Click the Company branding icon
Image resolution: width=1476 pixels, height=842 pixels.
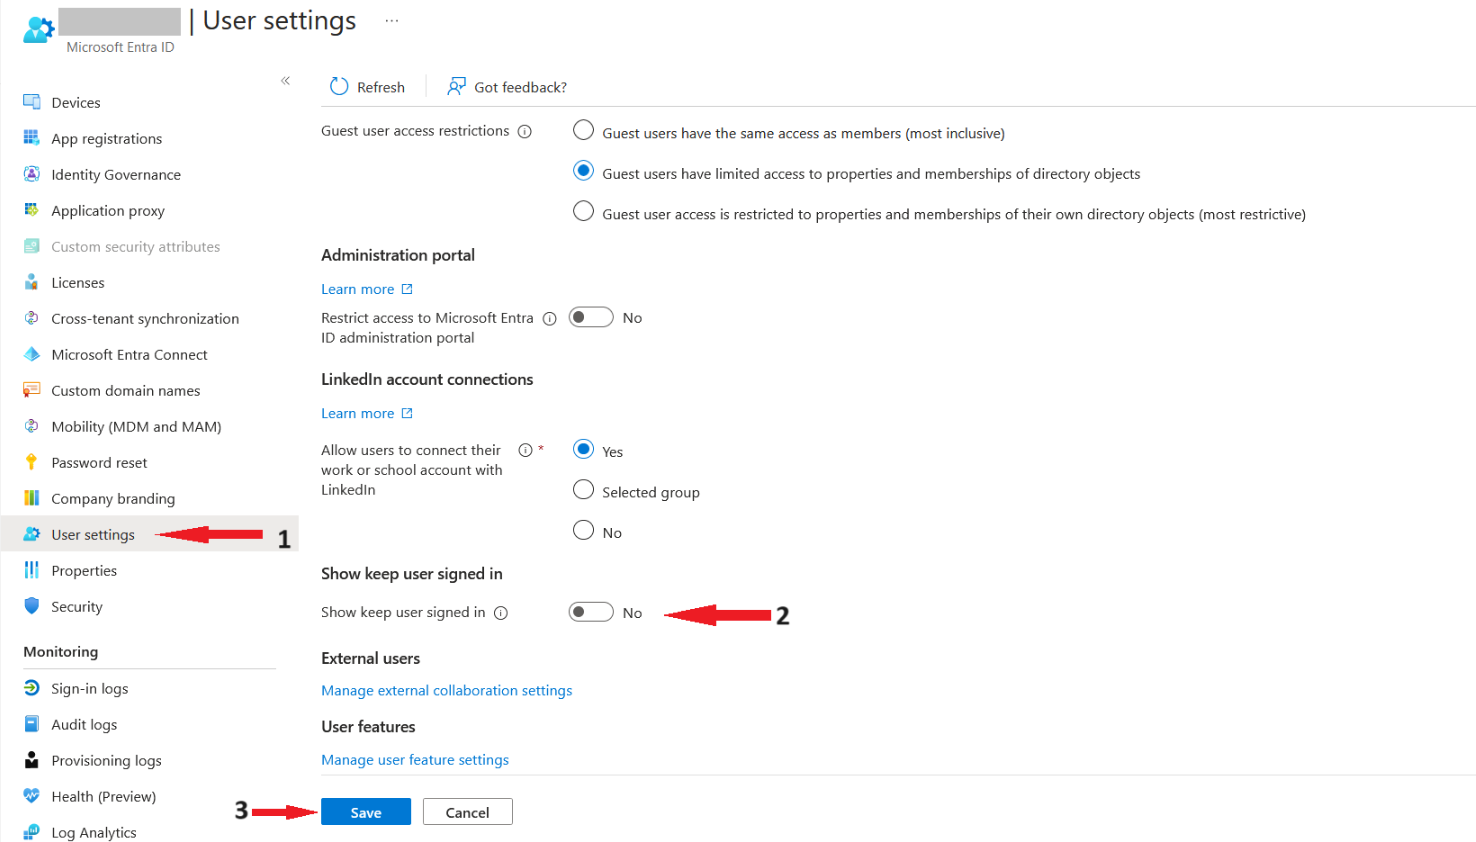(32, 498)
